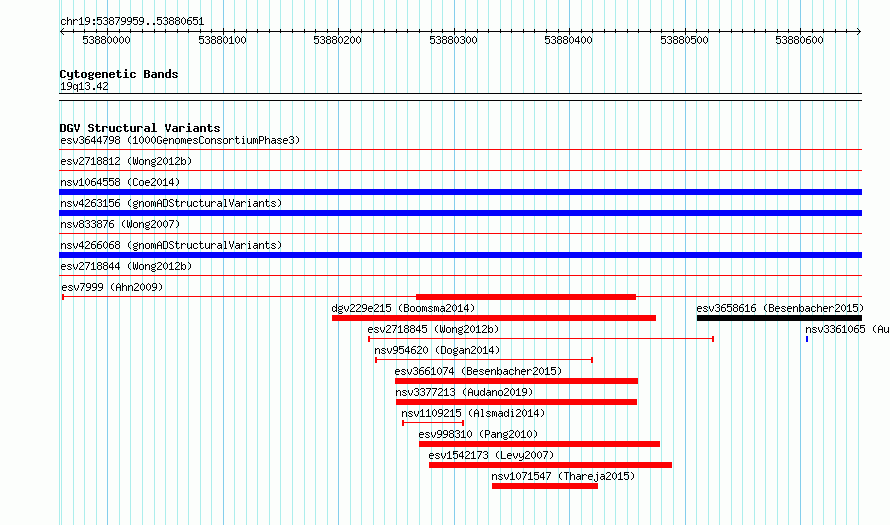Screen dimensions: 890x525
Task: Open the esv1542173 (Levy2007) label
Action: click(x=491, y=455)
